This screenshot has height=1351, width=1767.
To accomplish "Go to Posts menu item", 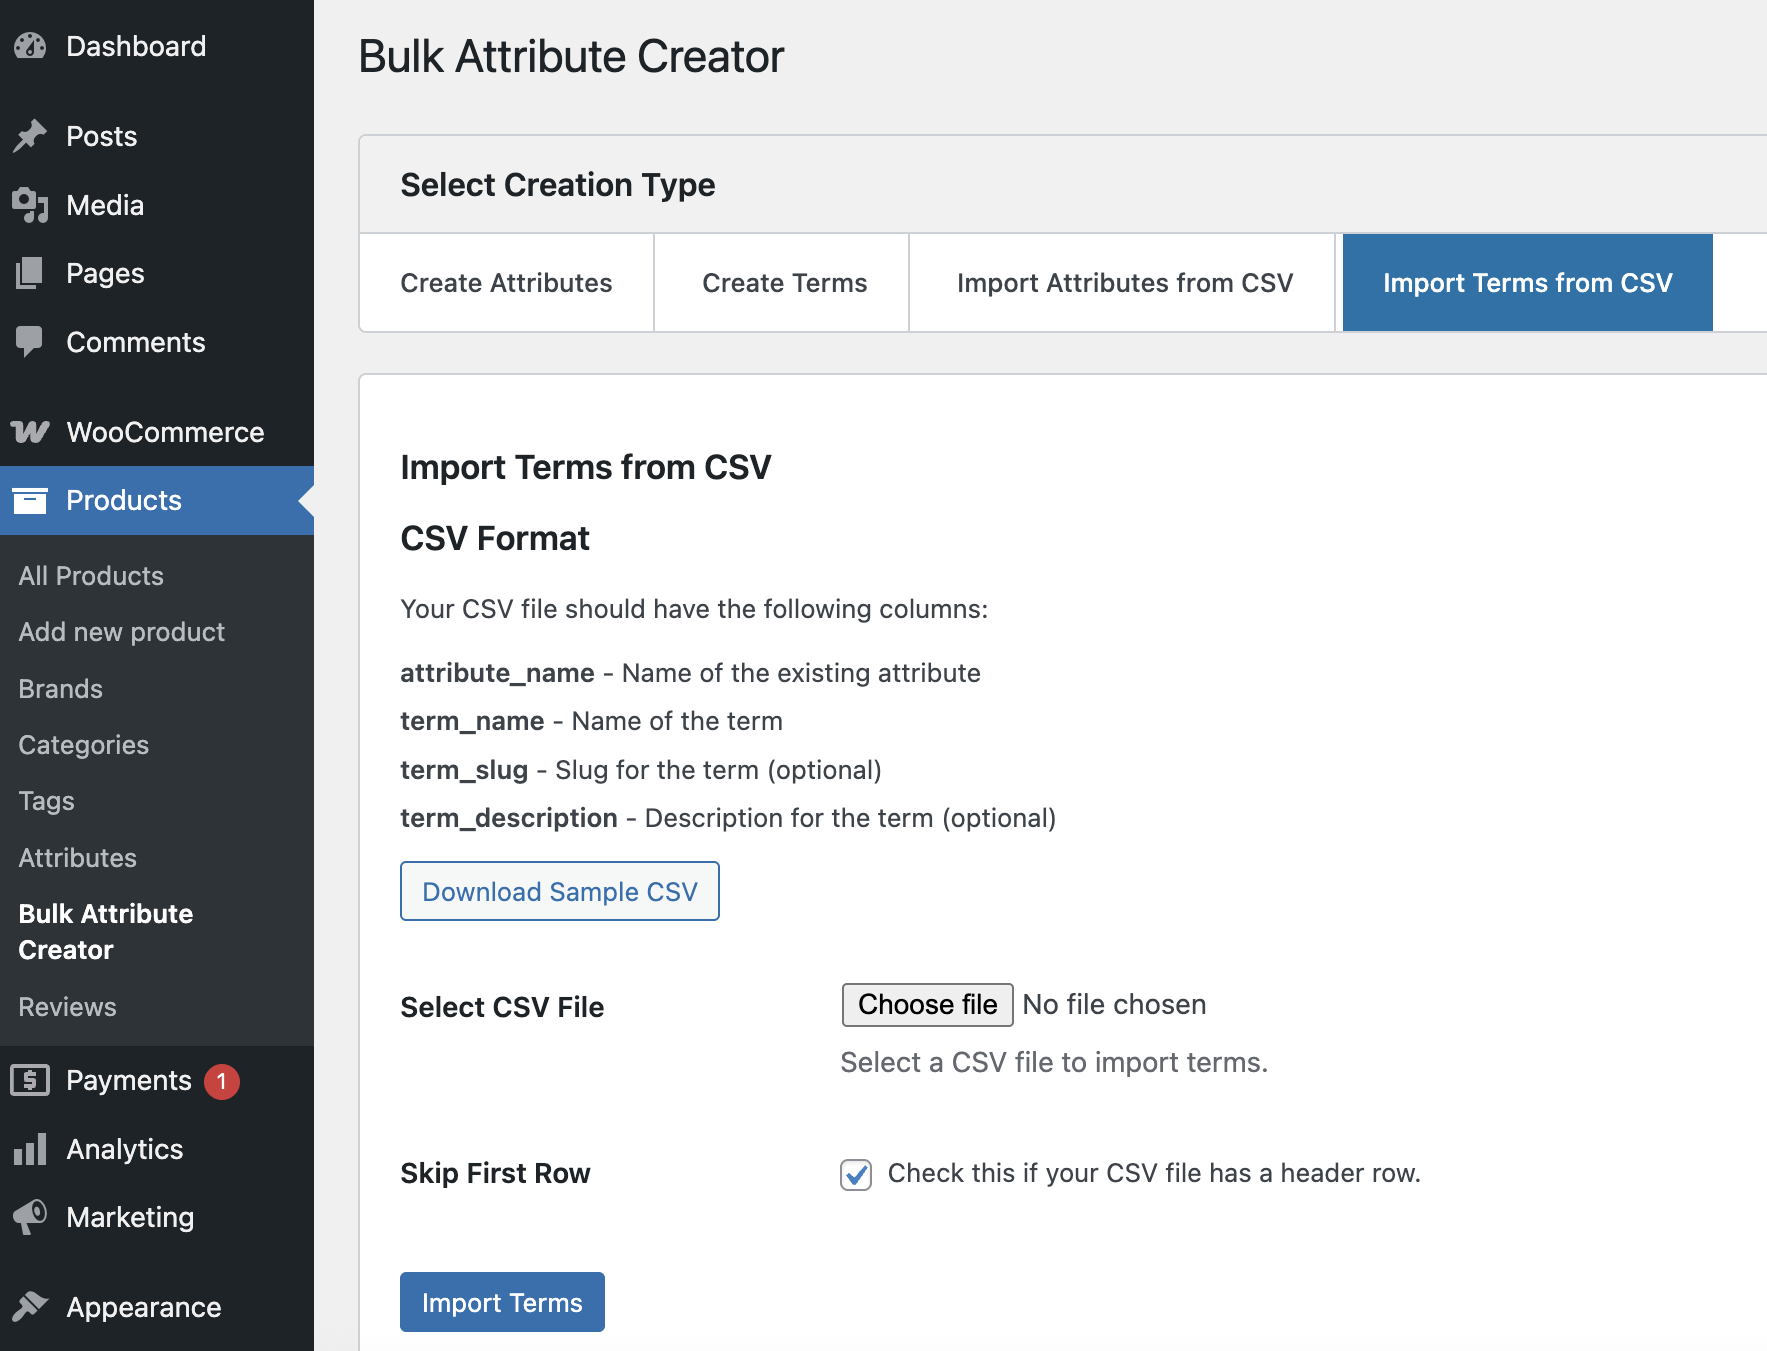I will (x=157, y=136).
